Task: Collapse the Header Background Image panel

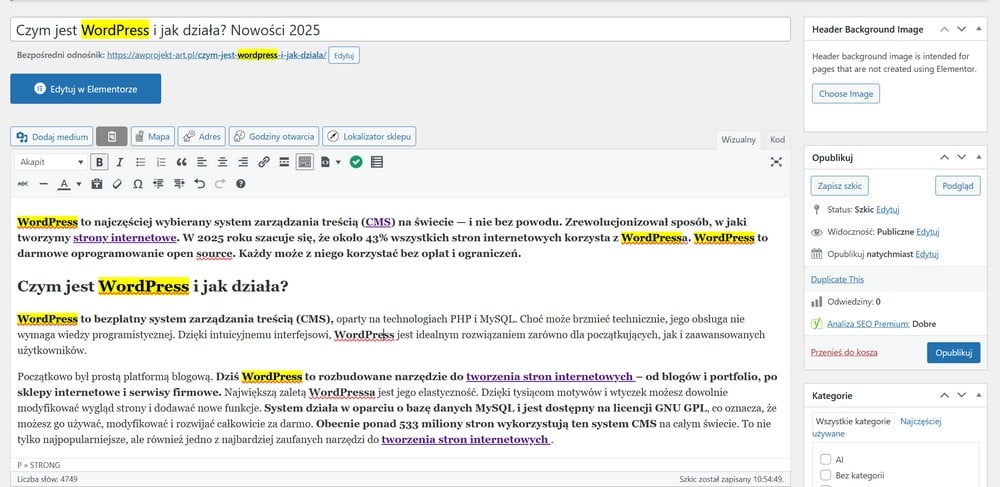Action: [x=979, y=29]
